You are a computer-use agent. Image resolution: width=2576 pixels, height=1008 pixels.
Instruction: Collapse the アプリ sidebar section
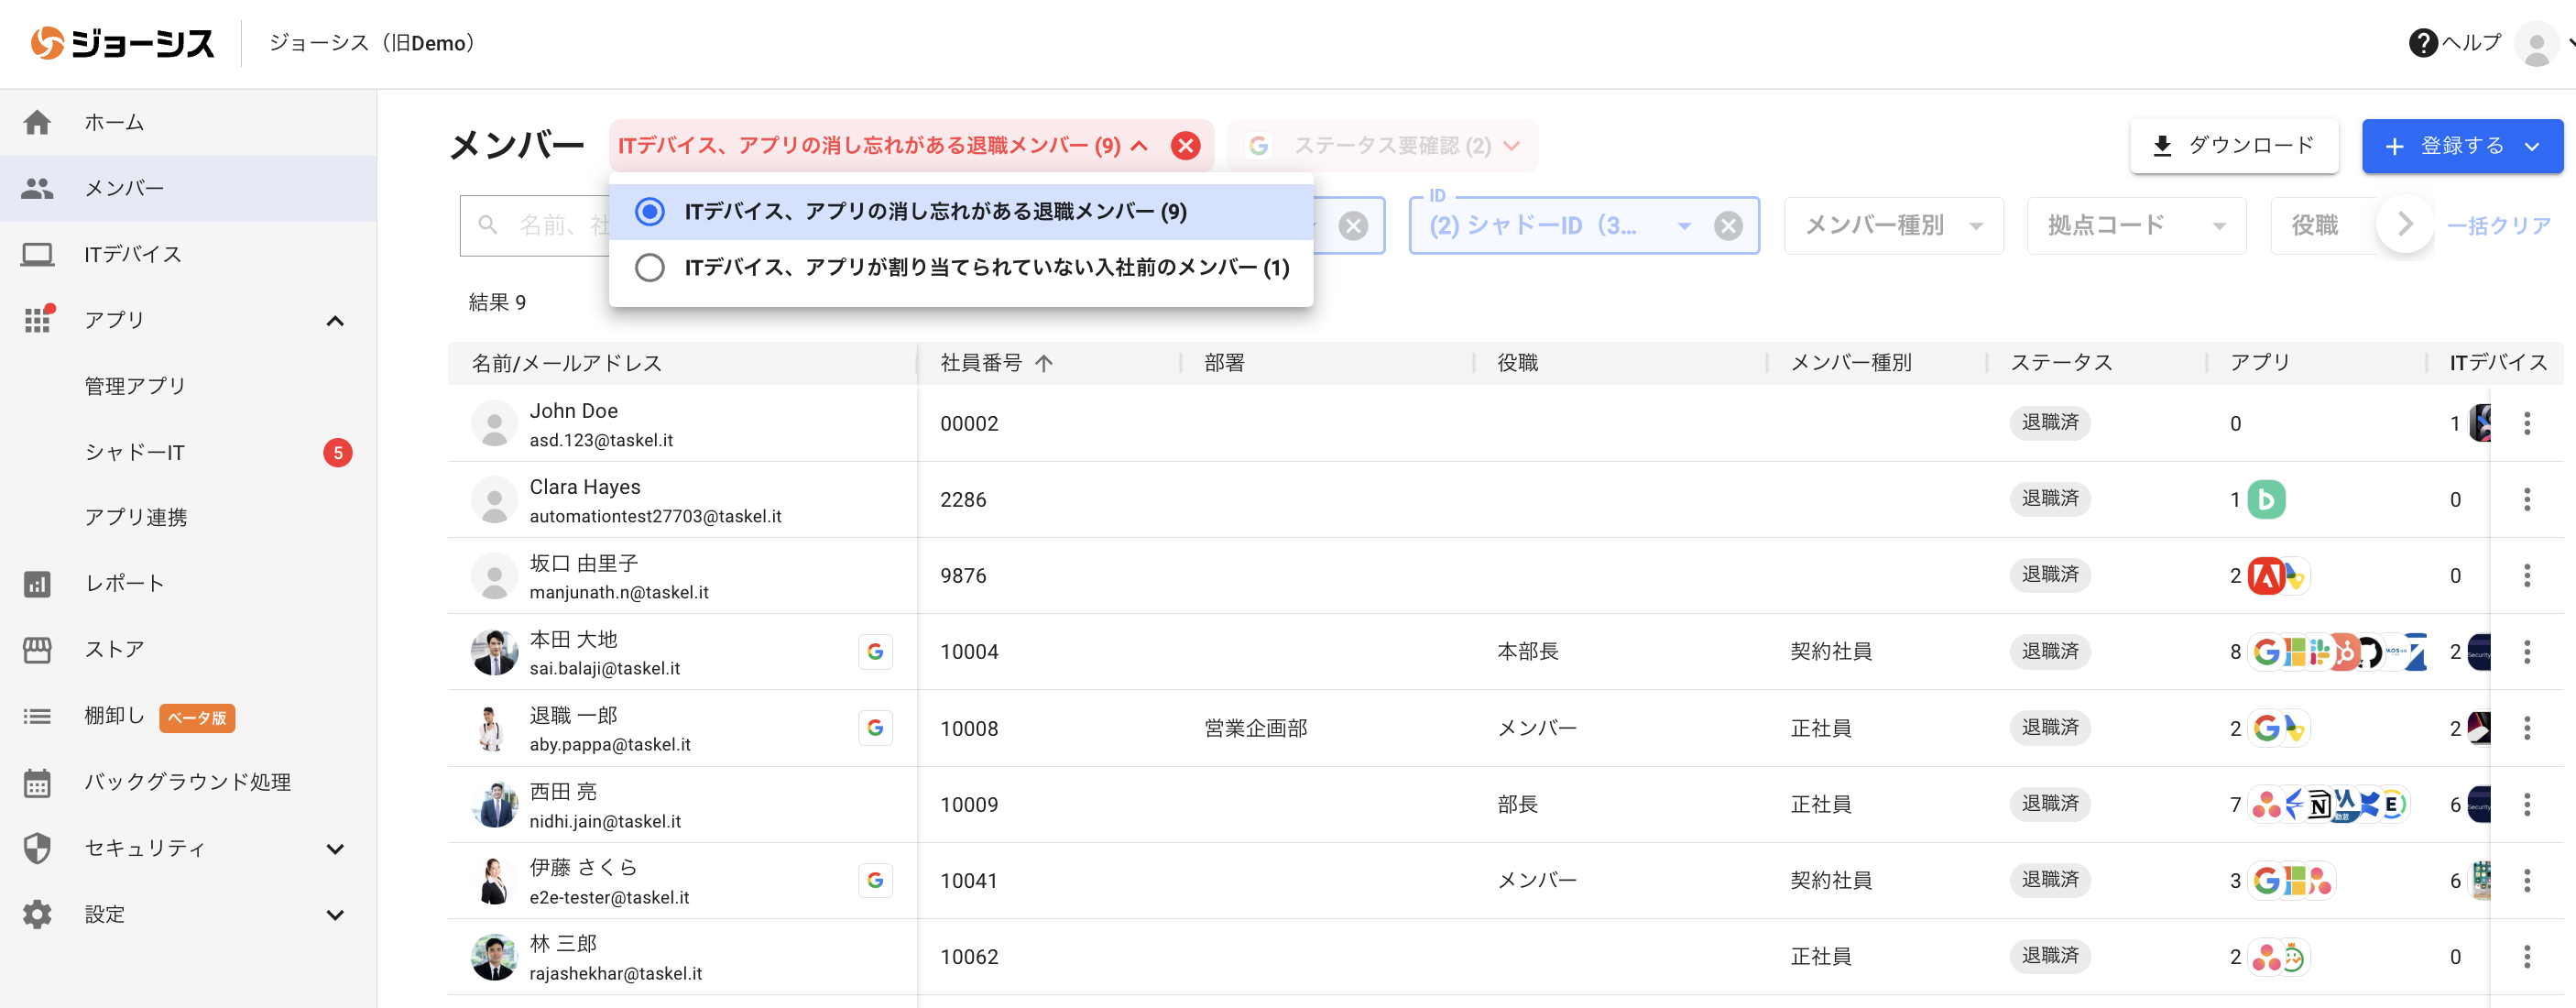335,320
